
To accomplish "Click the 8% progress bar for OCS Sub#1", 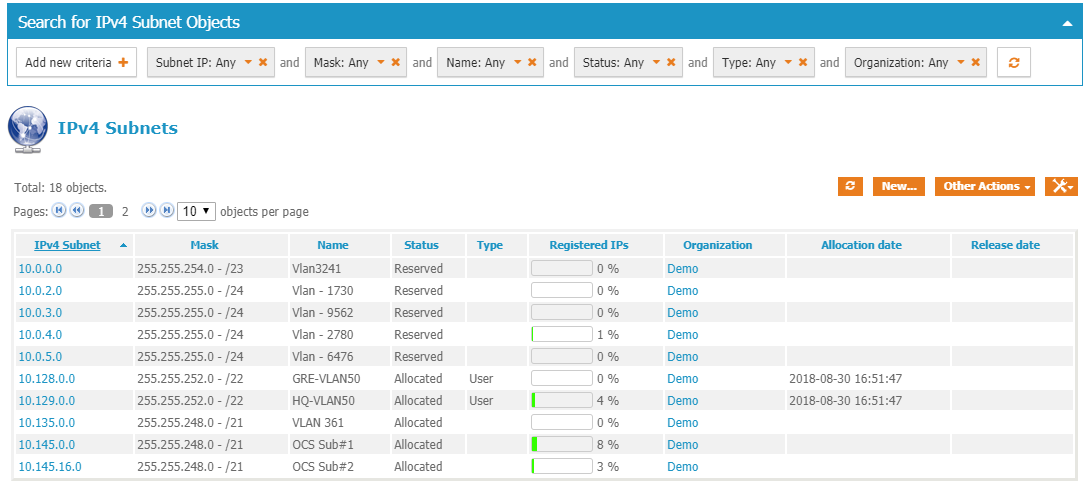I will pyautogui.click(x=561, y=445).
